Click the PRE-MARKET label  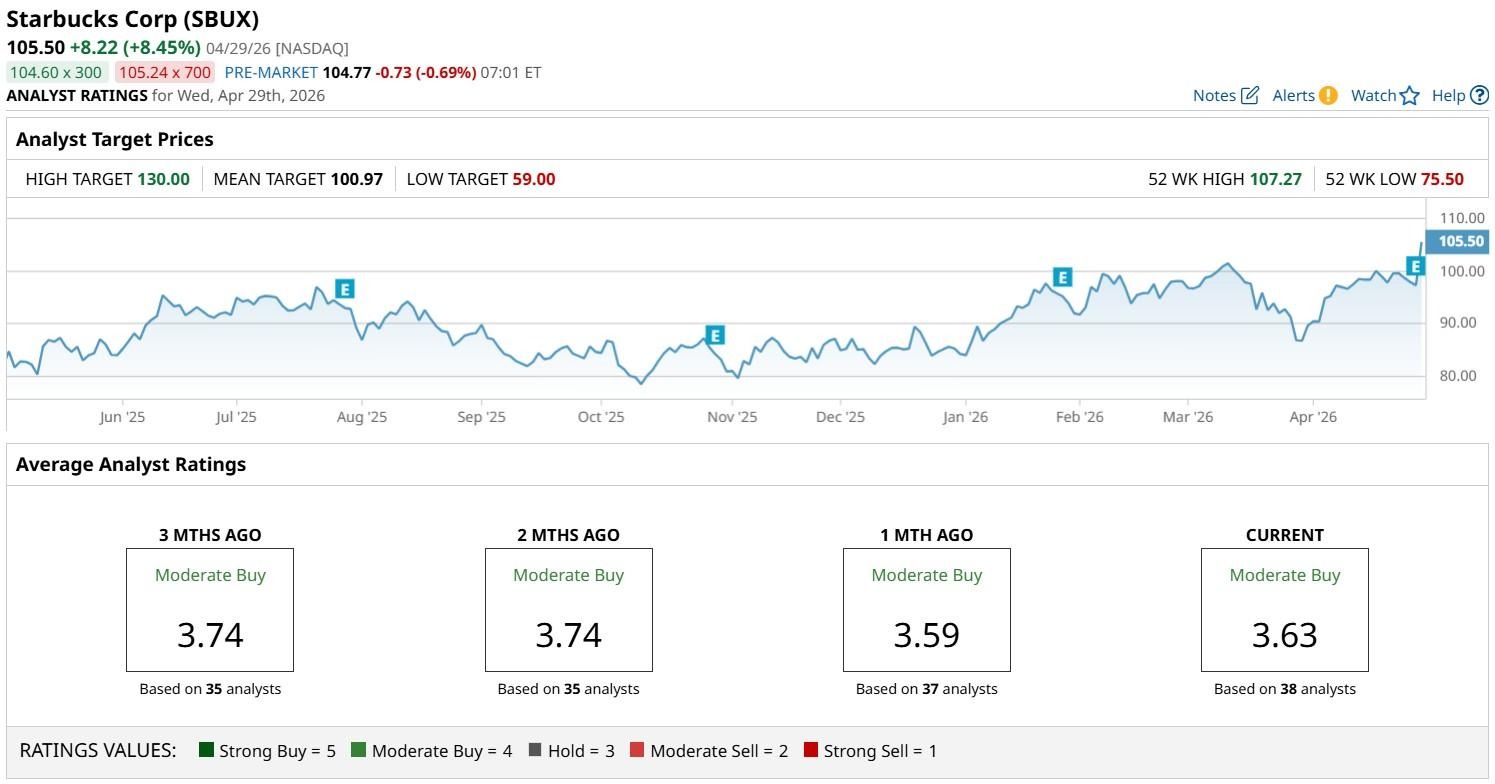point(271,72)
